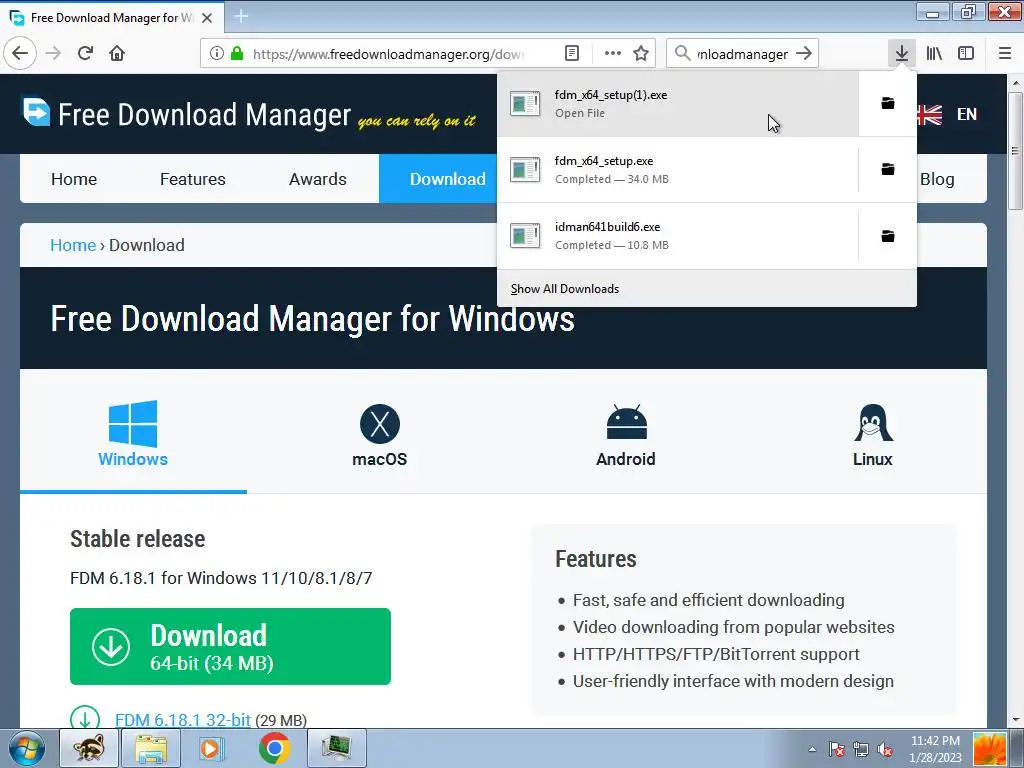Open the Awards navigation tab
This screenshot has height=768, width=1024.
pyautogui.click(x=317, y=179)
